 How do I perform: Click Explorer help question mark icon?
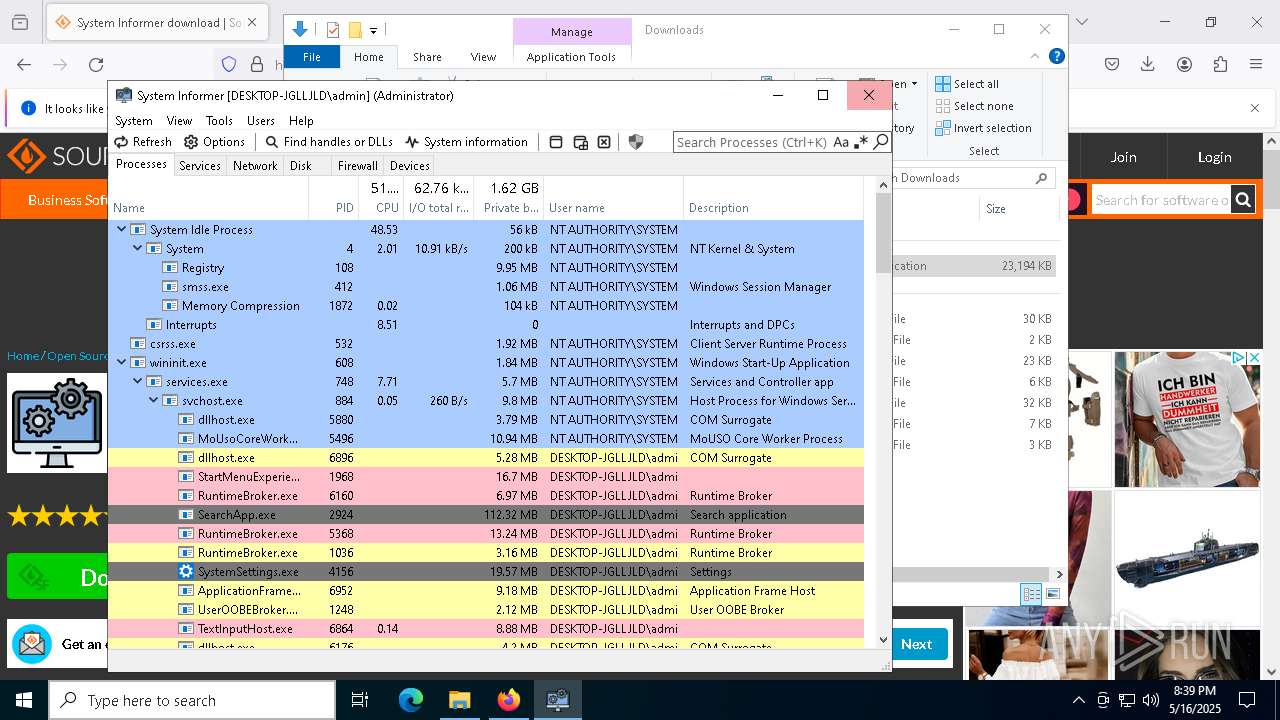click(1056, 56)
